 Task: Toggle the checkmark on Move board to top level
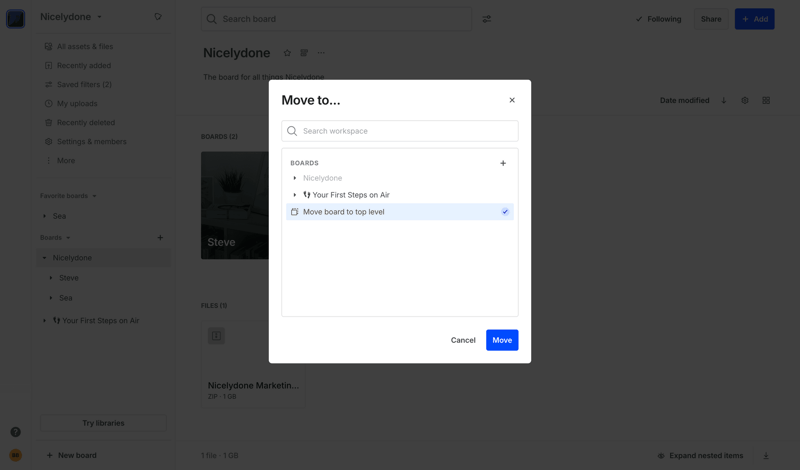point(505,212)
